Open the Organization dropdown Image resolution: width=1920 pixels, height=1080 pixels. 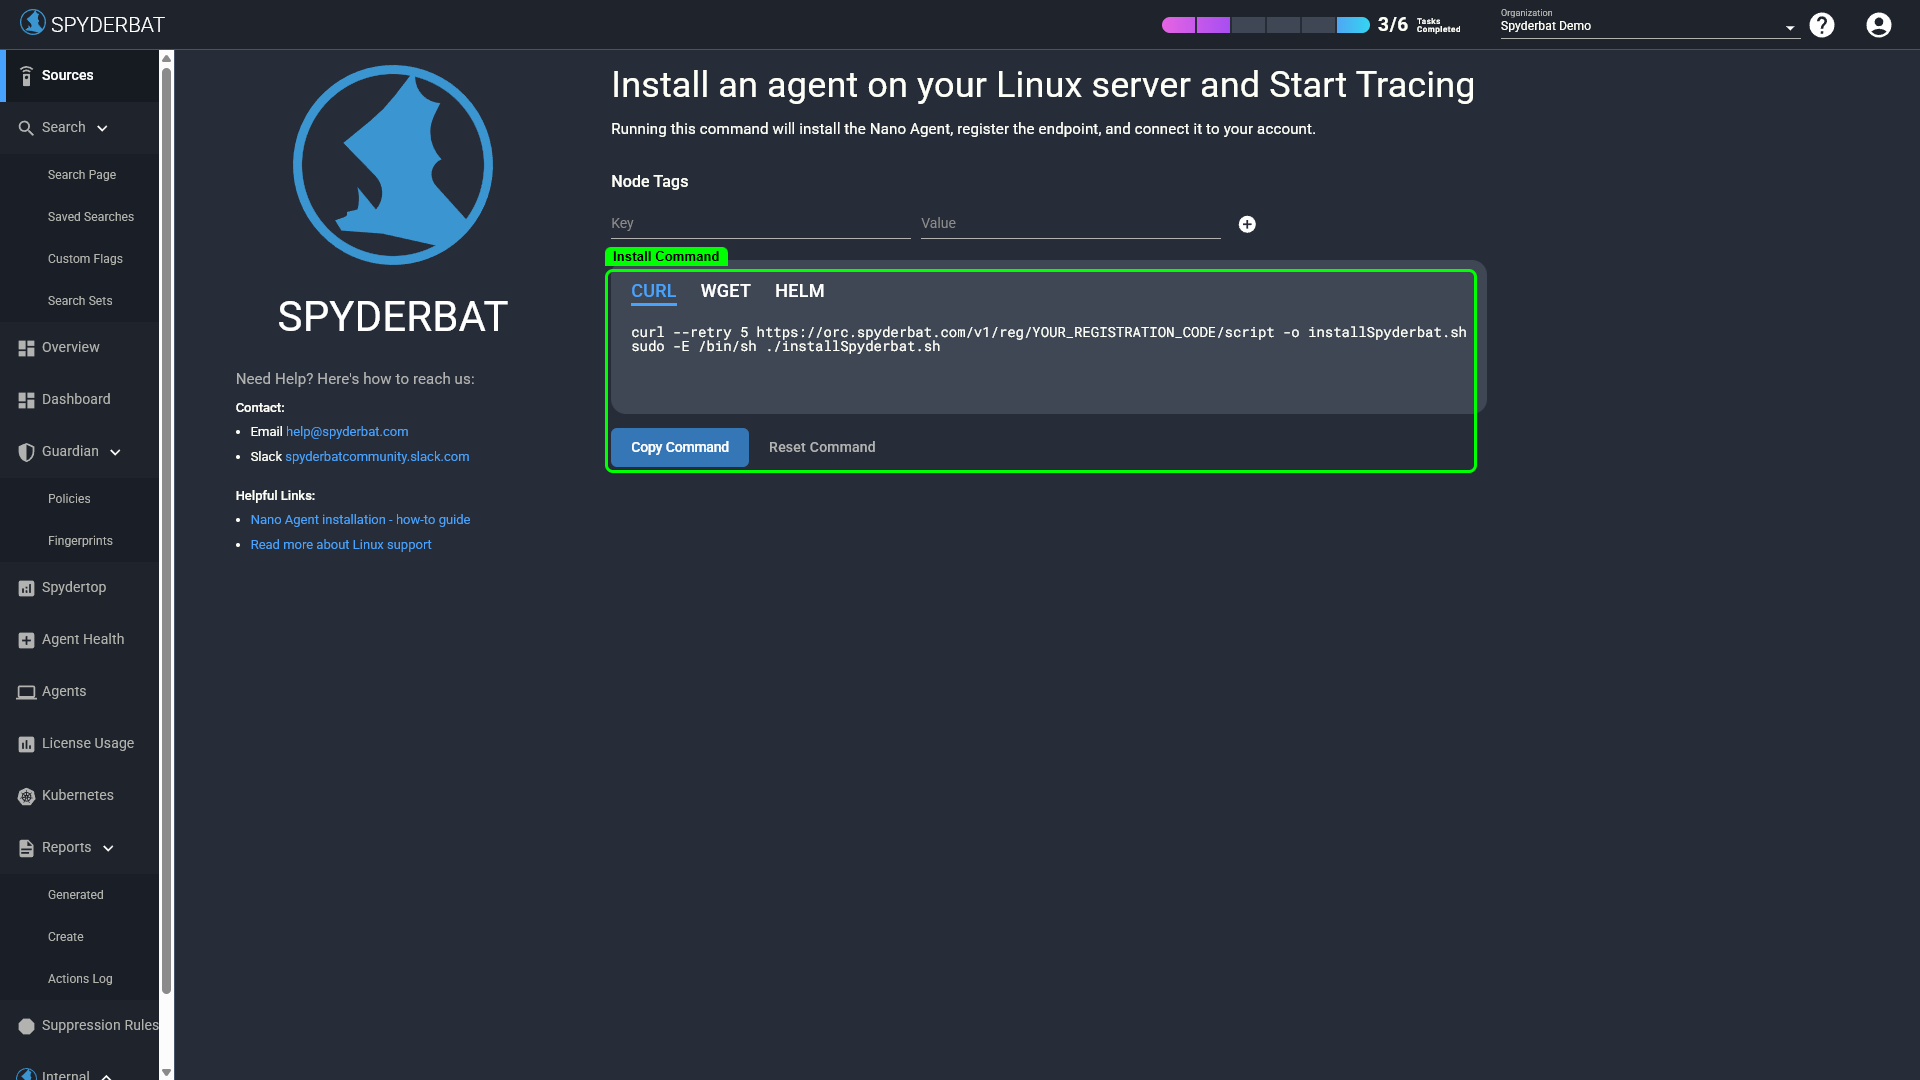tap(1790, 26)
